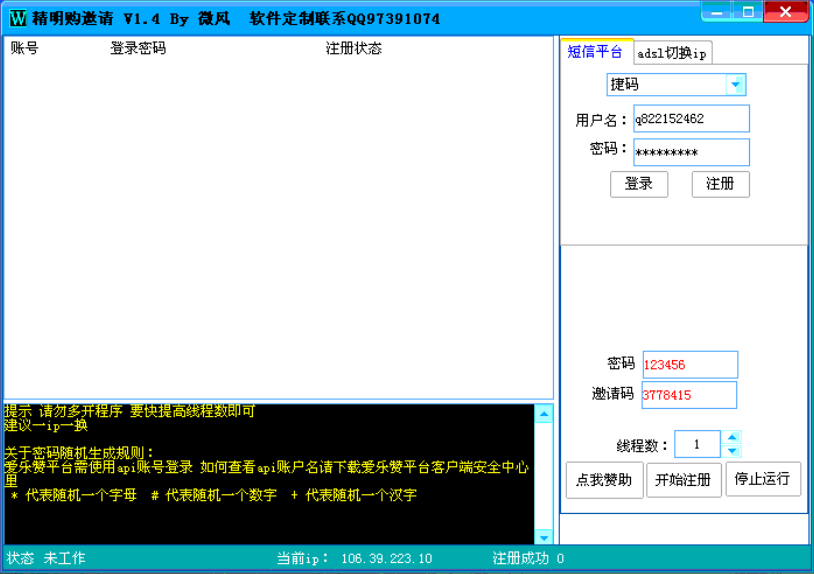This screenshot has height=574, width=814.
Task: Decrease thread count with down arrow
Action: click(x=732, y=451)
